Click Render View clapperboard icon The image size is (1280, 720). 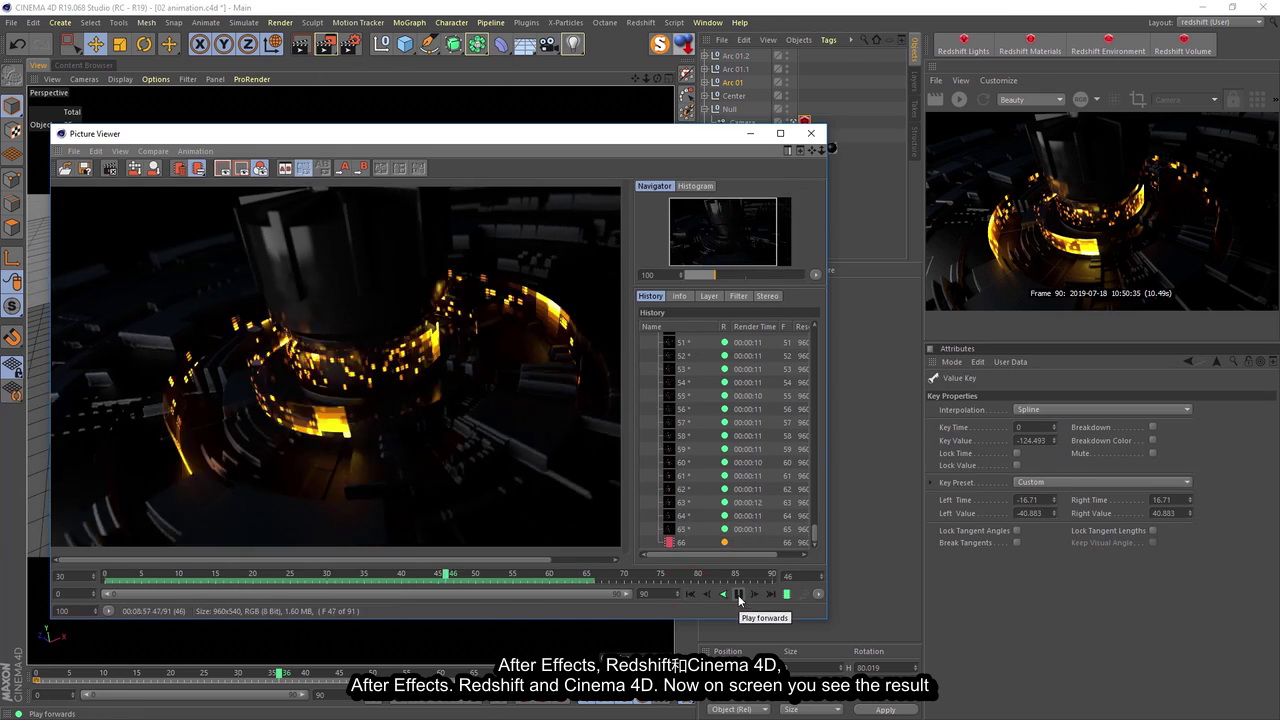point(301,44)
